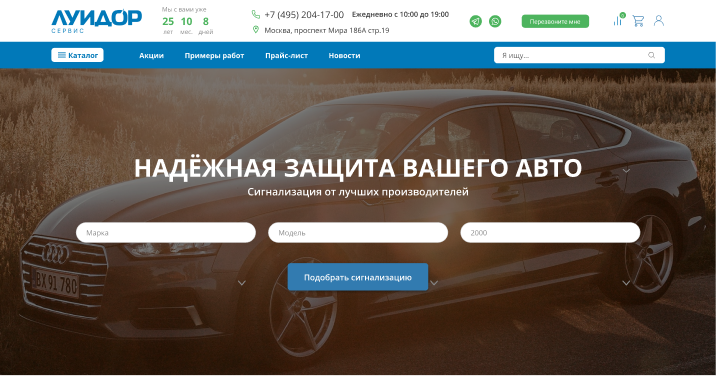Click the 25 лет counter
716x376 pixels.
pos(168,25)
